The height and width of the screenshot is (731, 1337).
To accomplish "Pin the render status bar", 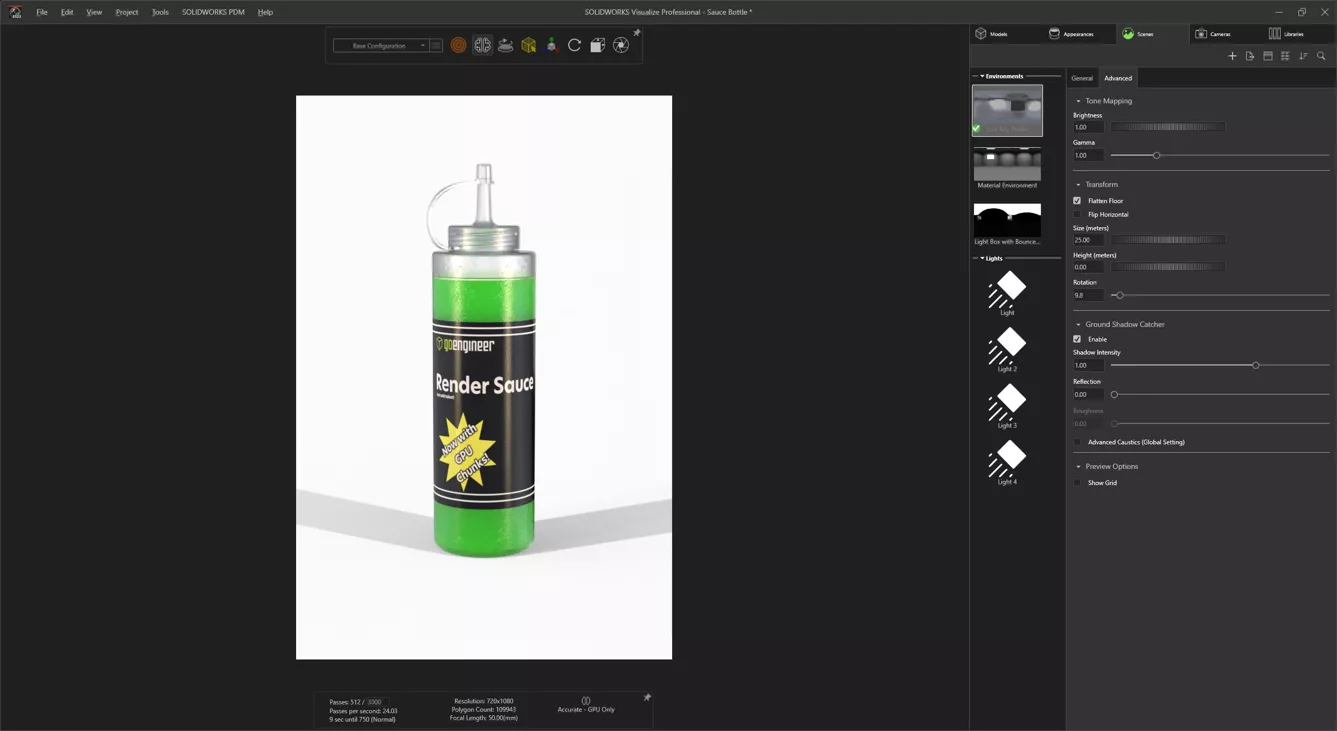I will pos(647,697).
